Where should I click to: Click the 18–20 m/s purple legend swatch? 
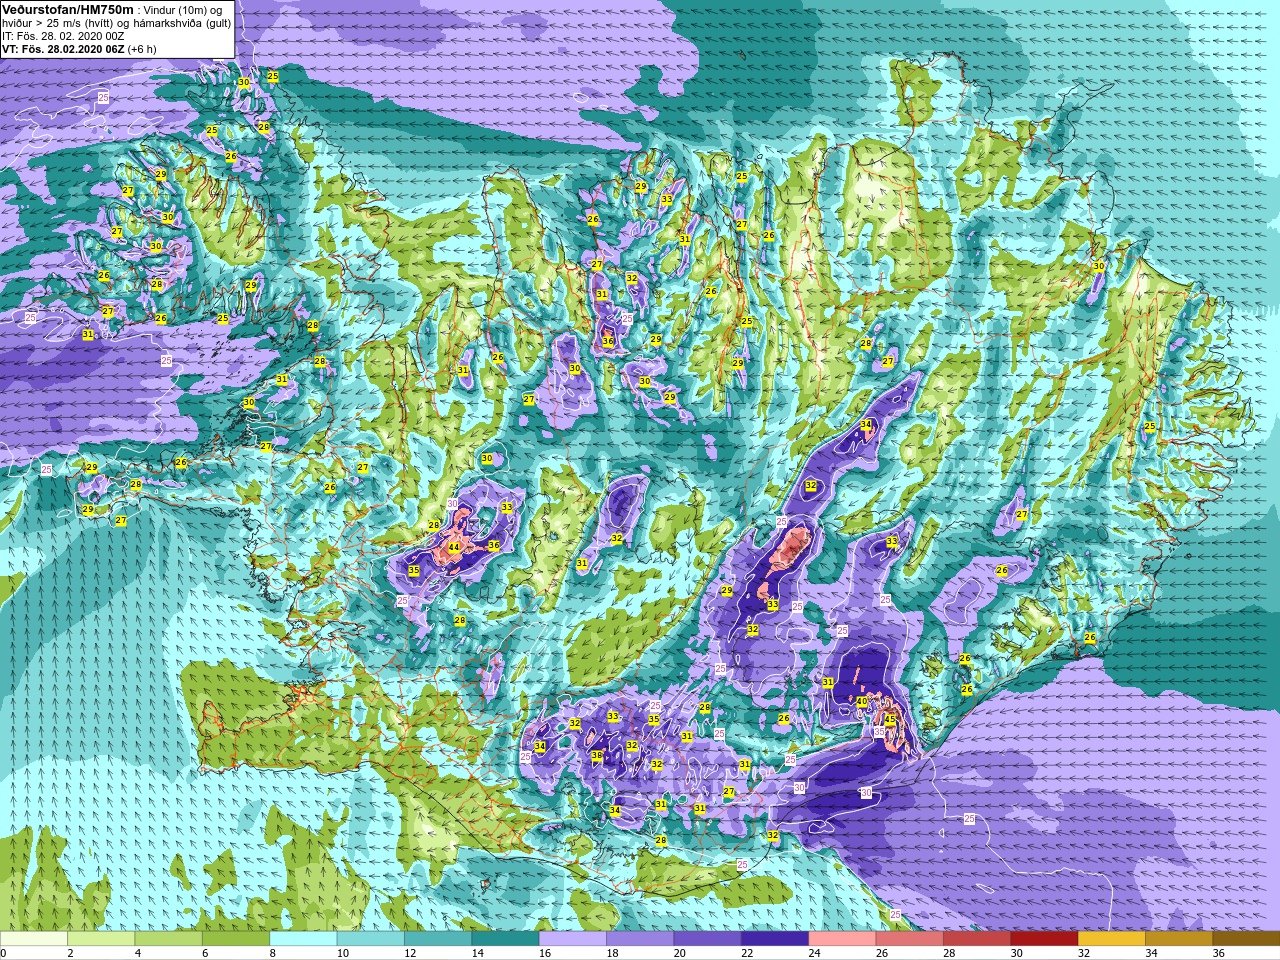[640, 939]
